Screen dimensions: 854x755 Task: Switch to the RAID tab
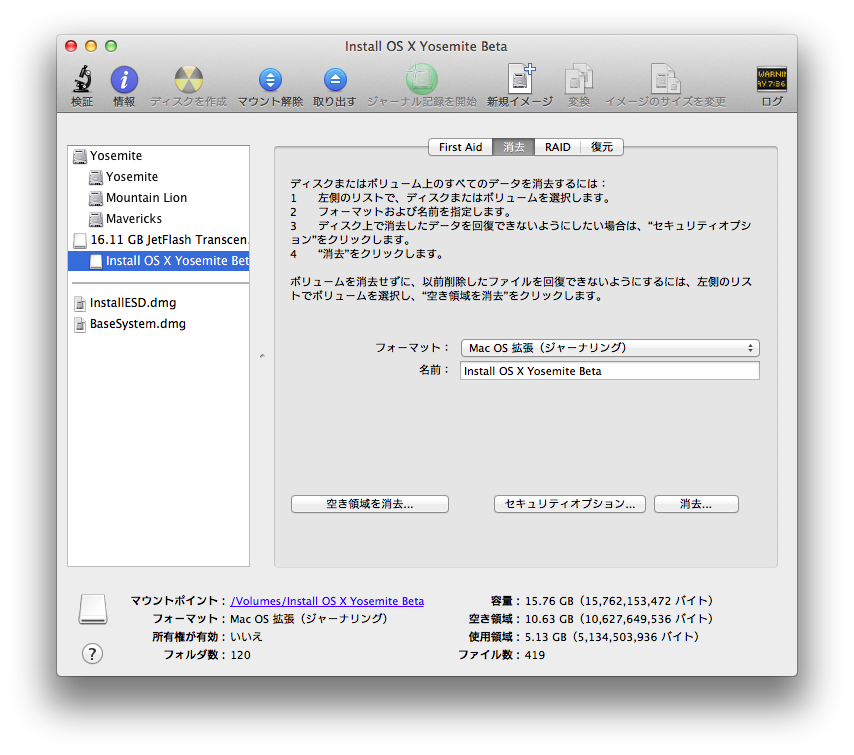coord(558,147)
